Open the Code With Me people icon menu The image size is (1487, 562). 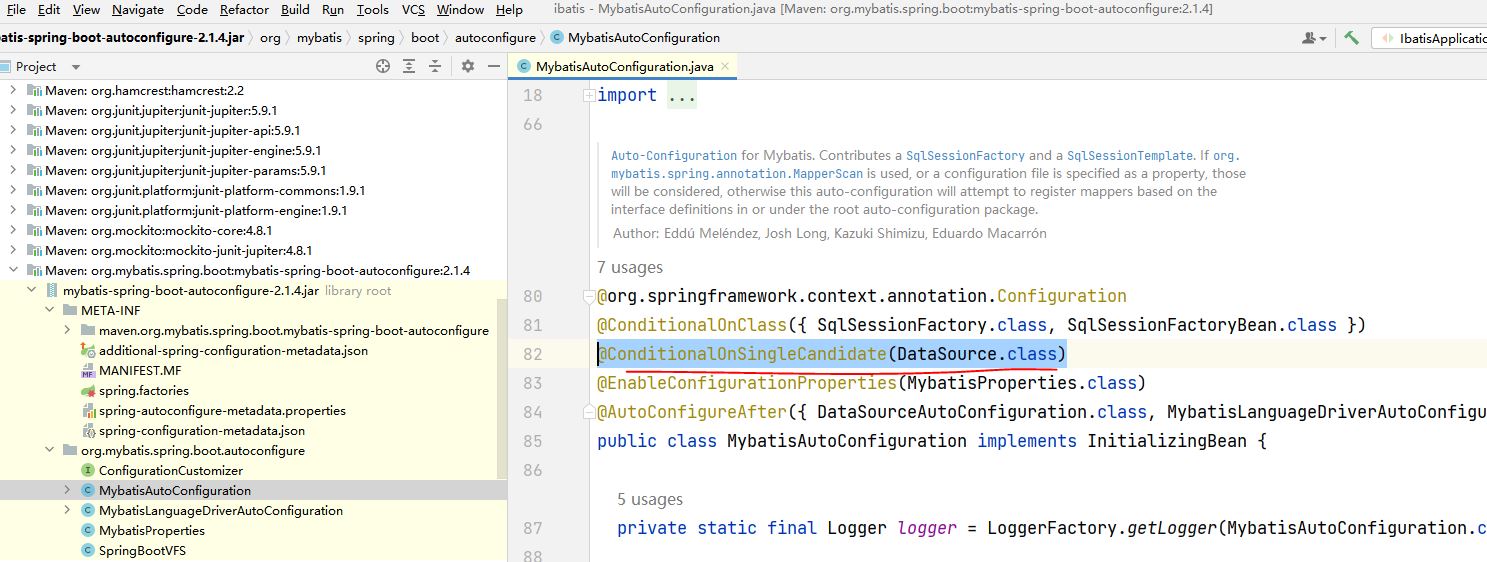point(1314,38)
